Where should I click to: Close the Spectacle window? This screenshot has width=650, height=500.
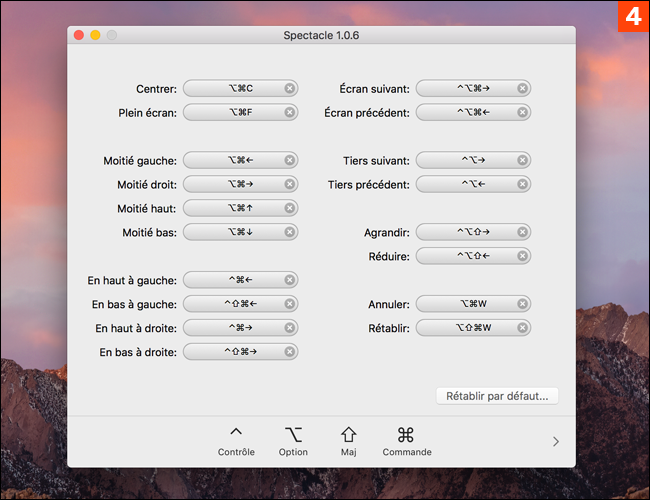point(79,35)
